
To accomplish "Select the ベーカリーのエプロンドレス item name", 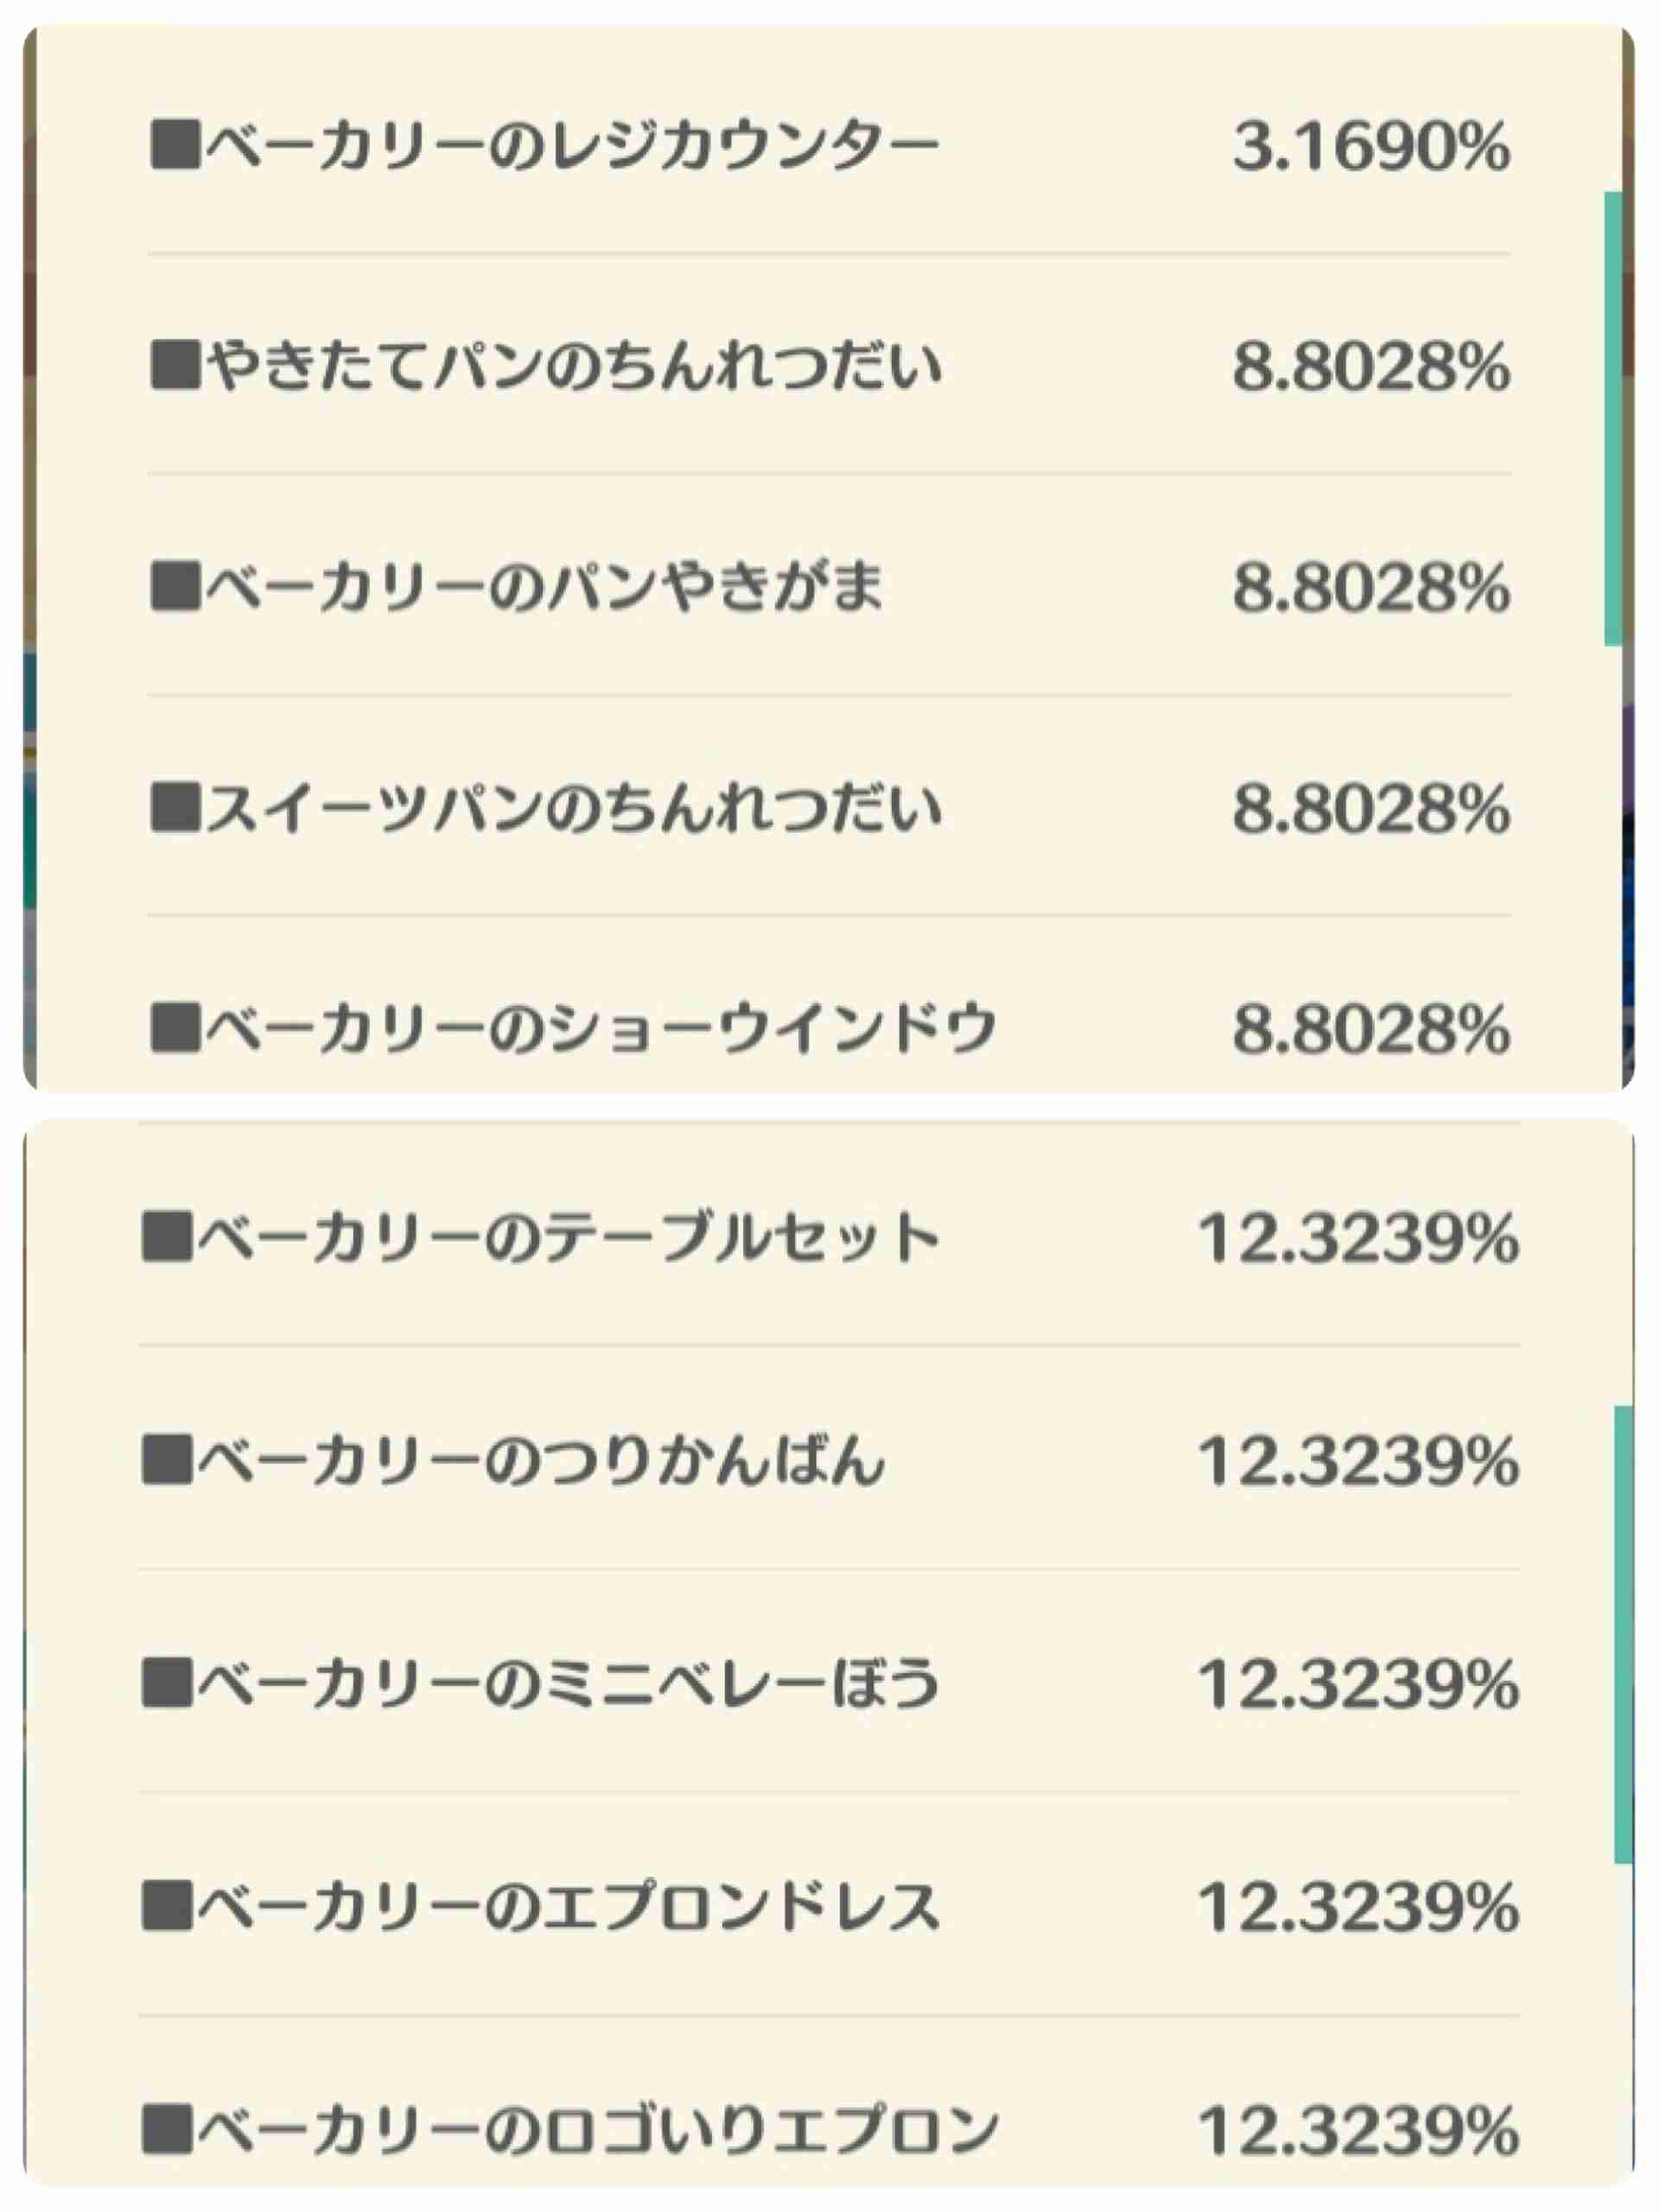I will pos(568,1907).
